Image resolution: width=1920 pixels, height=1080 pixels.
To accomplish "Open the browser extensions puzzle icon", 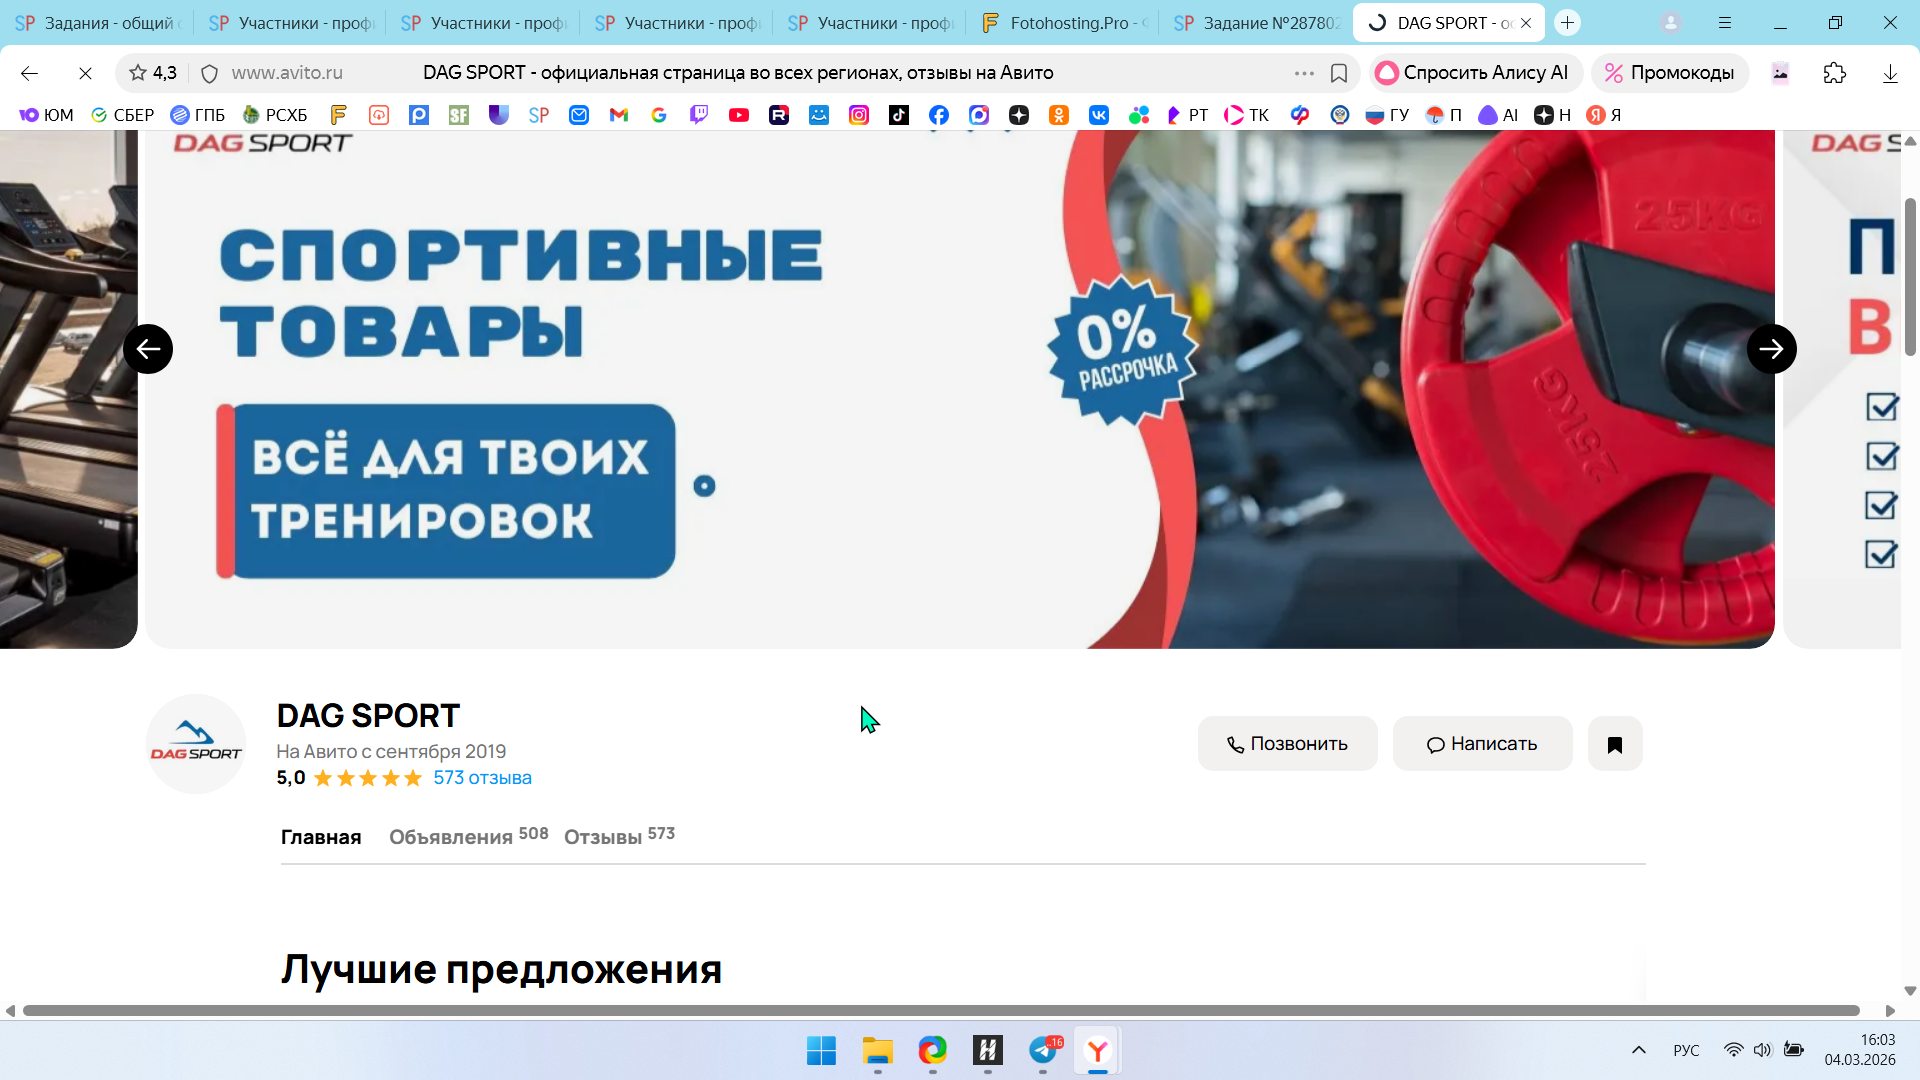I will 1834,73.
